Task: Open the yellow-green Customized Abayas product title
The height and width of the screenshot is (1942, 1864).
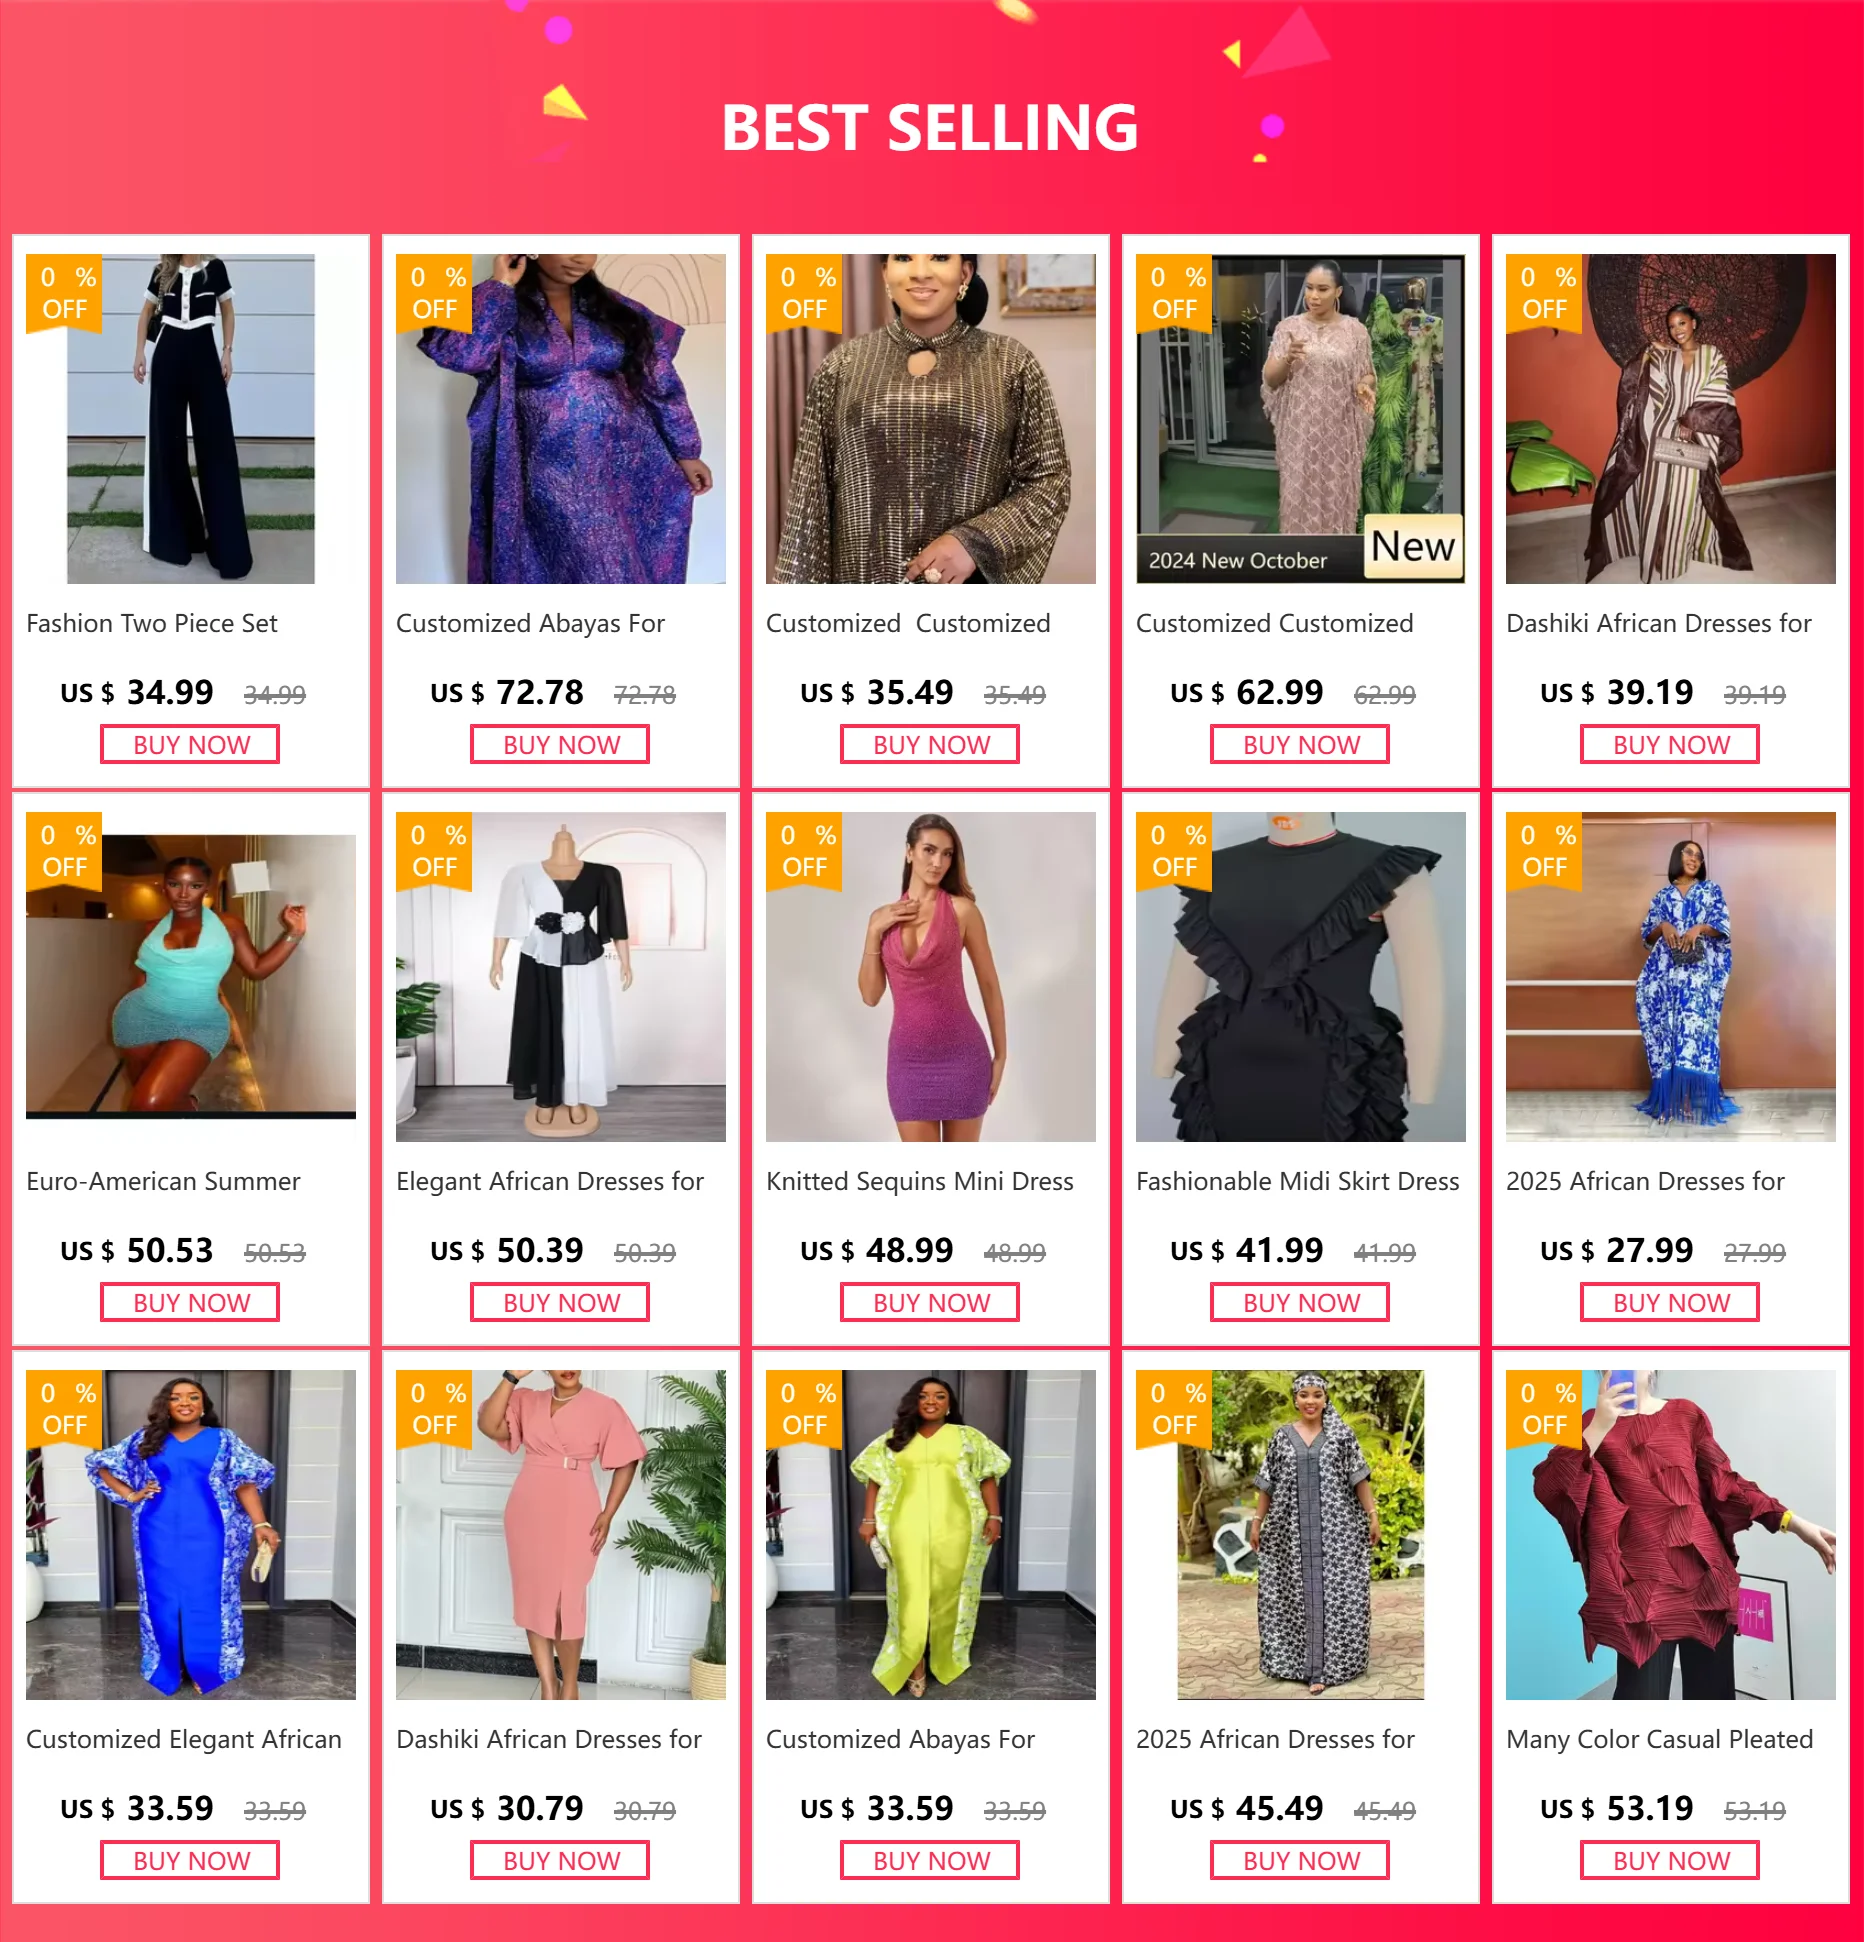Action: click(900, 1739)
